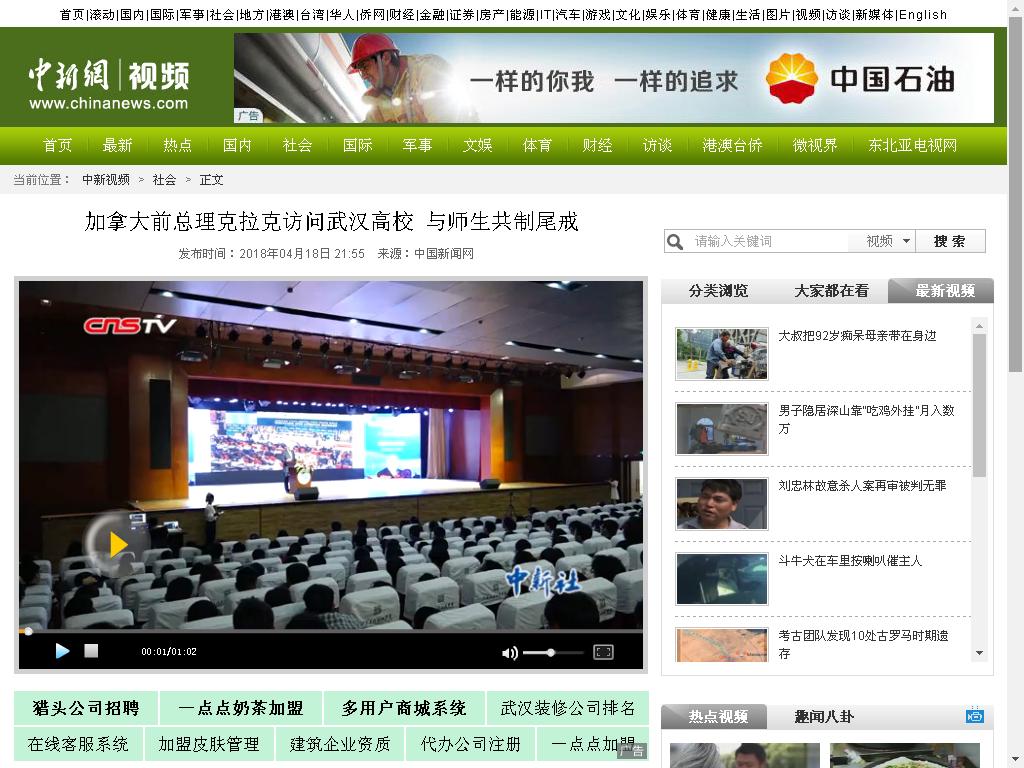Open 刘忠林故意杀人案再审被判无罪 video link
This screenshot has height=768, width=1024.
click(x=862, y=486)
